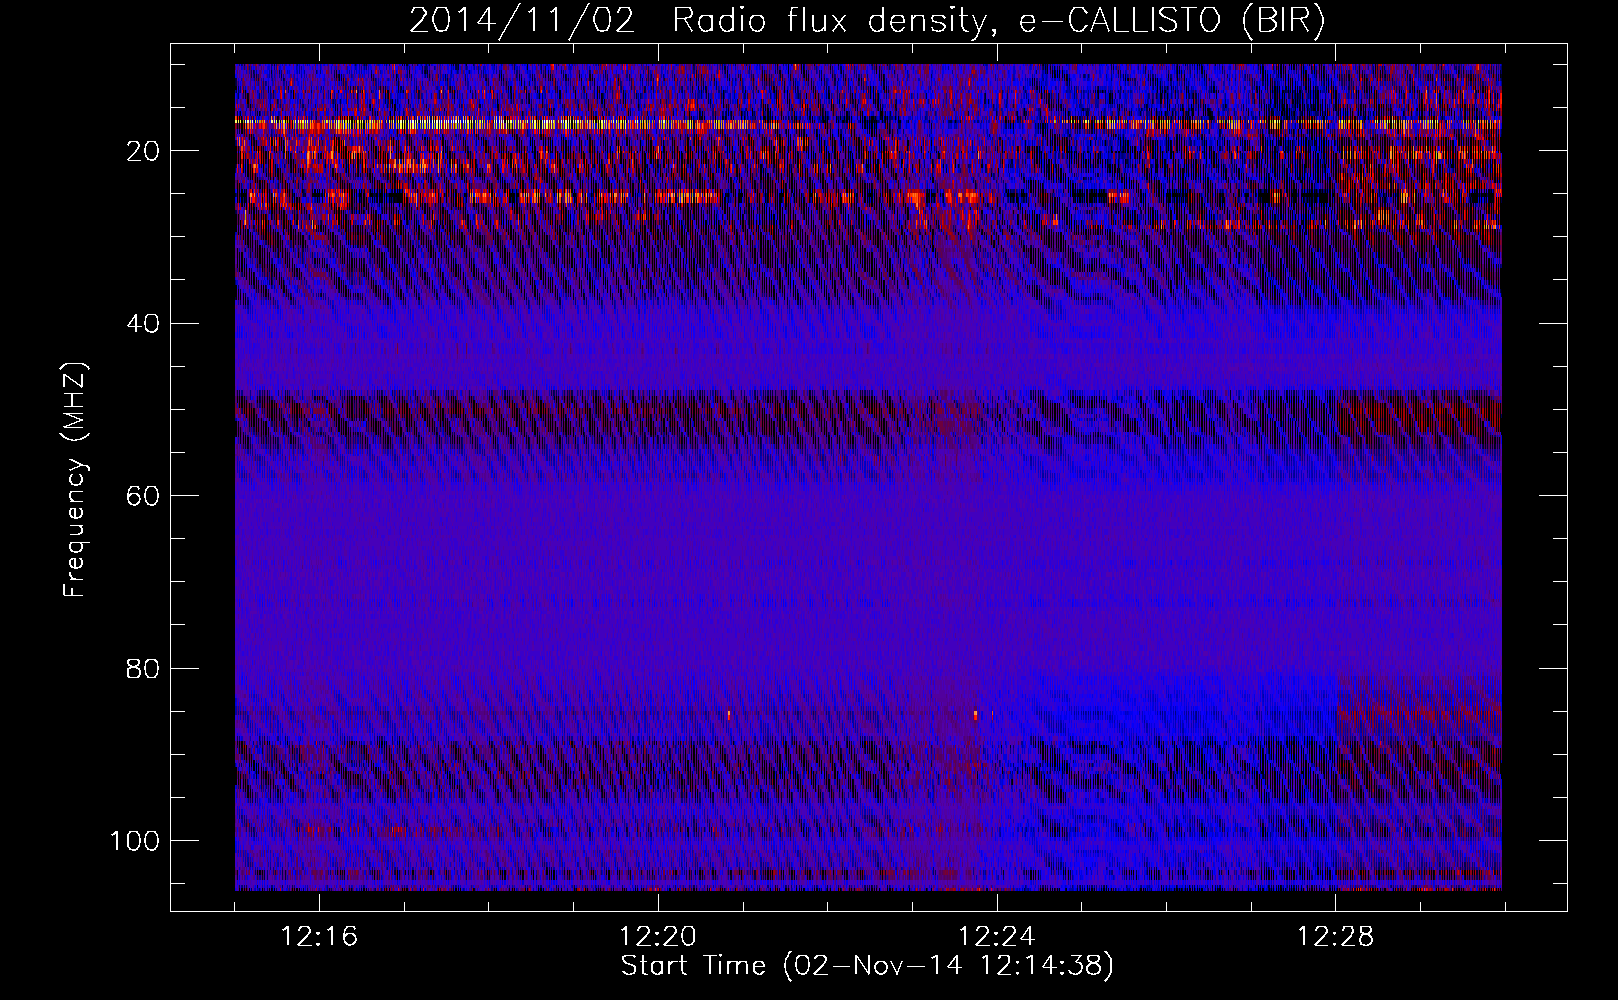Click the 80 frequency tick label

click(144, 668)
